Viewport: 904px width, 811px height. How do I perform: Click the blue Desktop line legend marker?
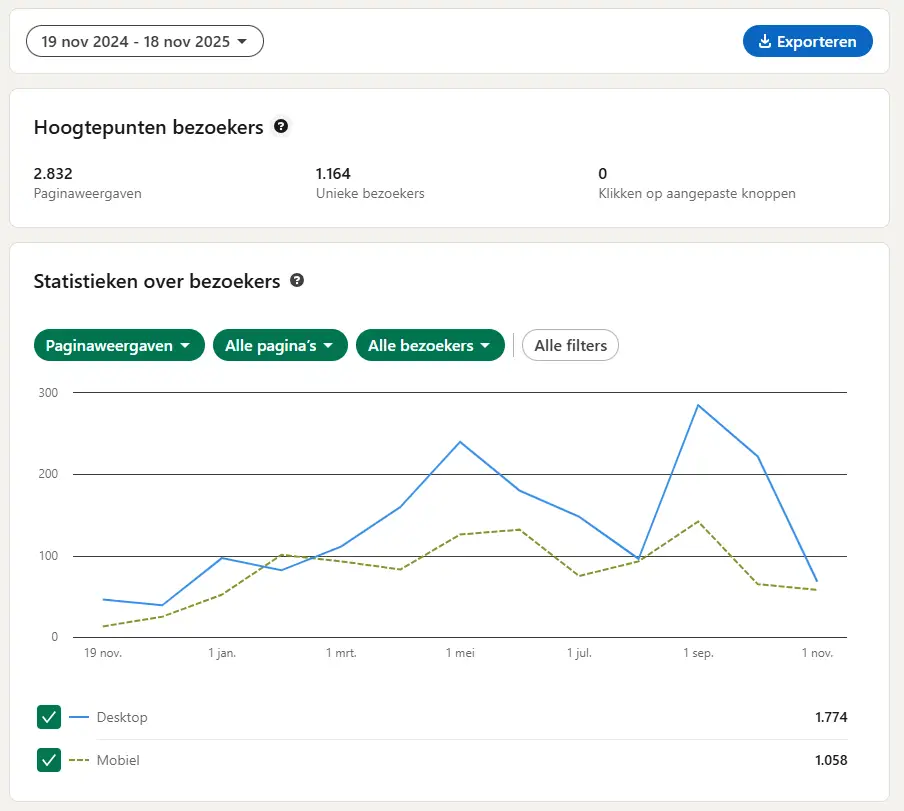coord(79,717)
